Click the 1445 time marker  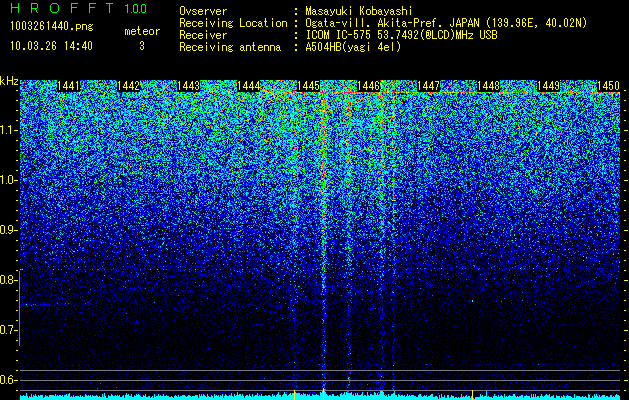point(308,86)
